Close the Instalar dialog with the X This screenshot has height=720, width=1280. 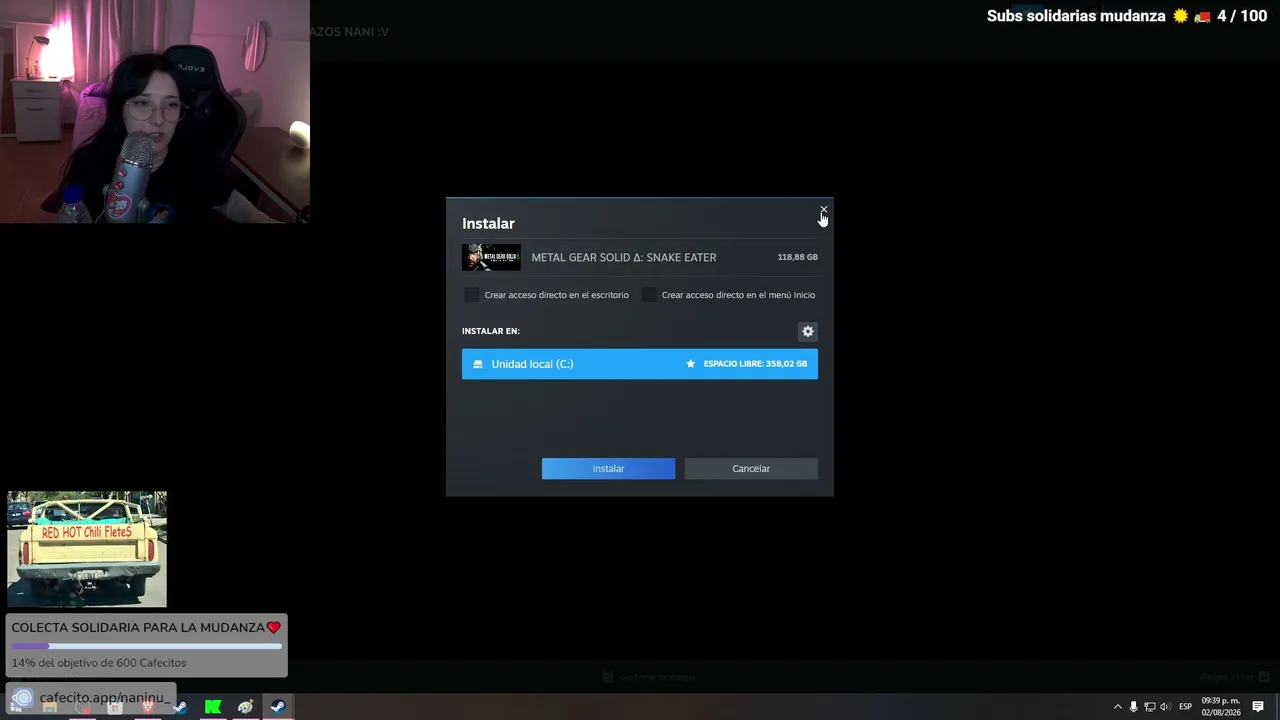[823, 211]
